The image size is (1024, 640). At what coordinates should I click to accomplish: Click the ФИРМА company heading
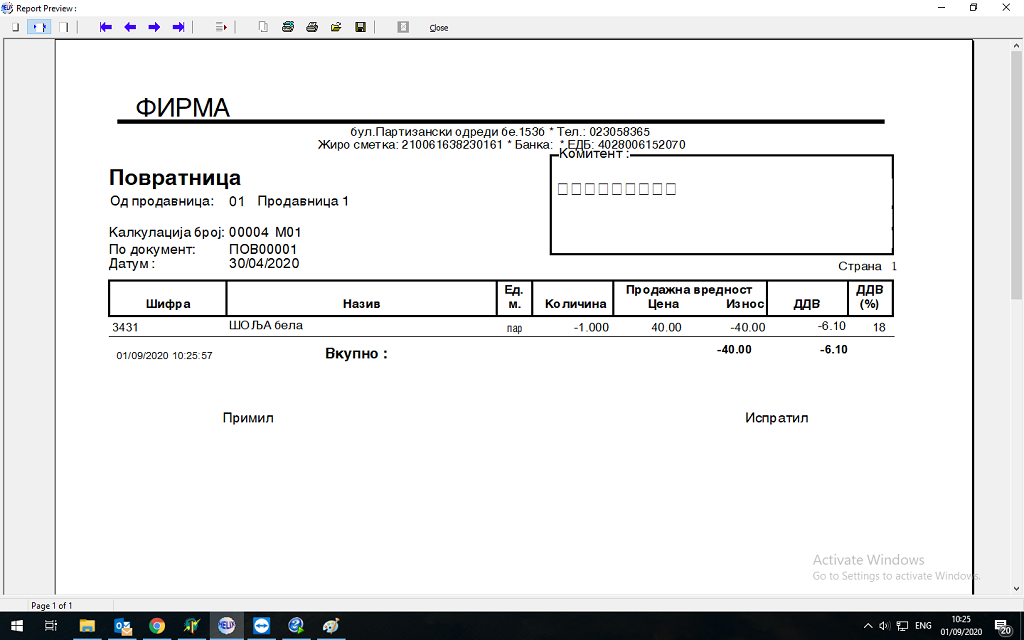[x=182, y=108]
